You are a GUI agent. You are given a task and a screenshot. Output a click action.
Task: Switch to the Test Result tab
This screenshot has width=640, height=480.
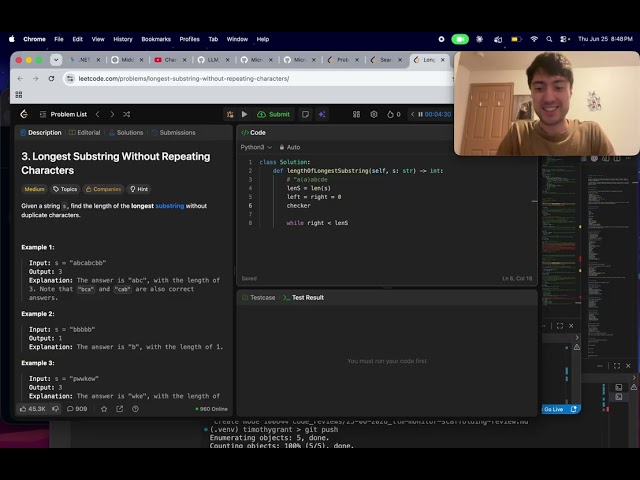[x=303, y=298]
